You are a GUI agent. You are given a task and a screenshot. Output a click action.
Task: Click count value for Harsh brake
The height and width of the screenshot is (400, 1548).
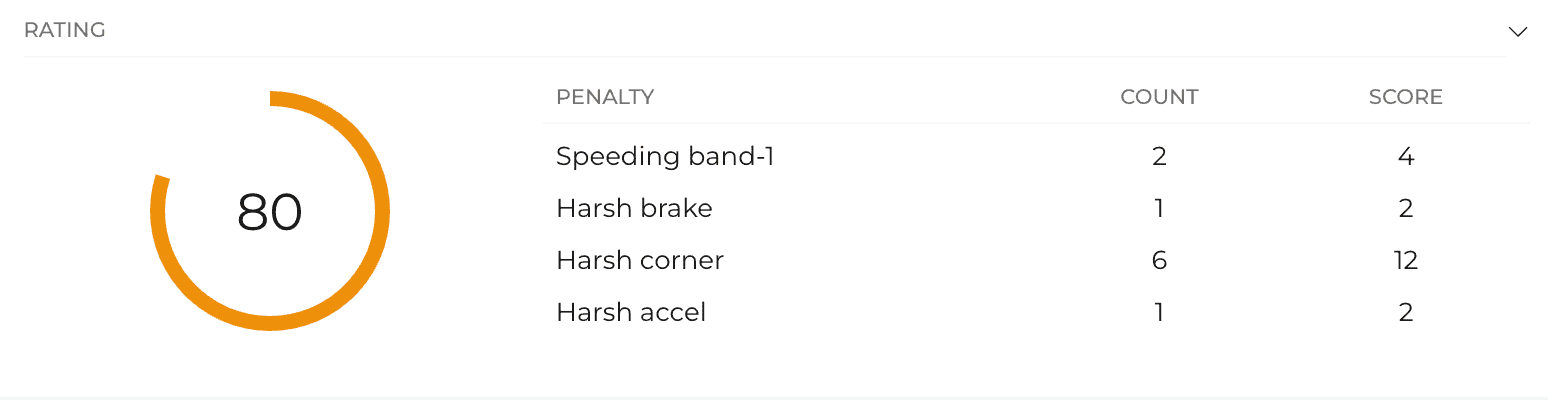[x=1159, y=208]
